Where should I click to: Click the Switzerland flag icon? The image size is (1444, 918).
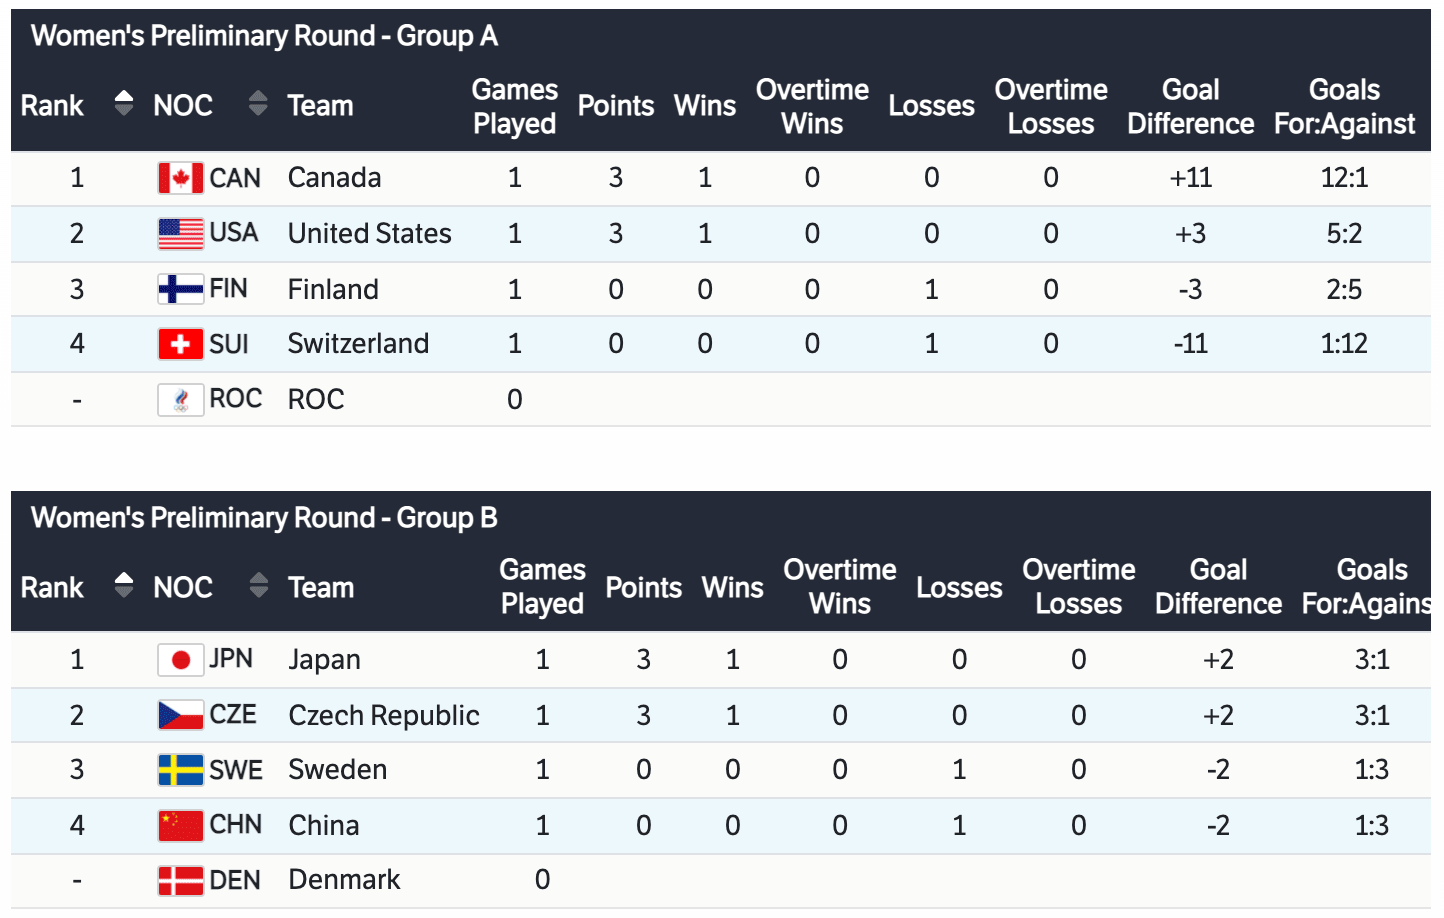(180, 344)
